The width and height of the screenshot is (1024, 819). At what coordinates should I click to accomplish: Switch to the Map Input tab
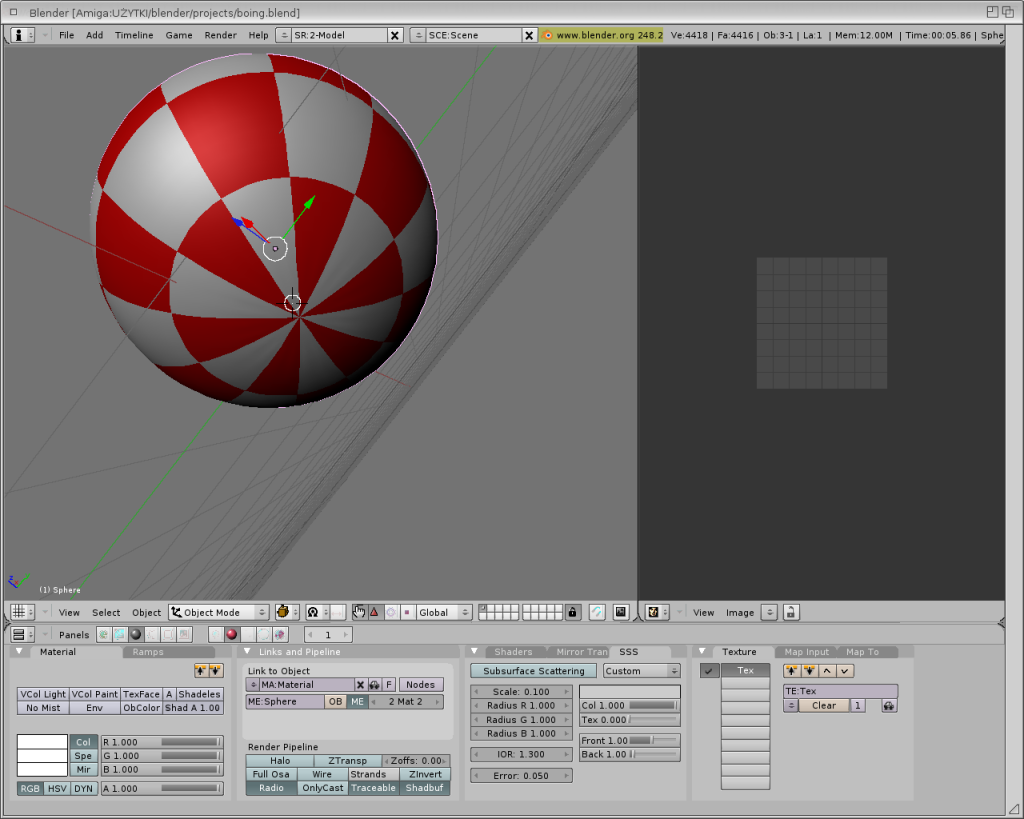click(807, 652)
